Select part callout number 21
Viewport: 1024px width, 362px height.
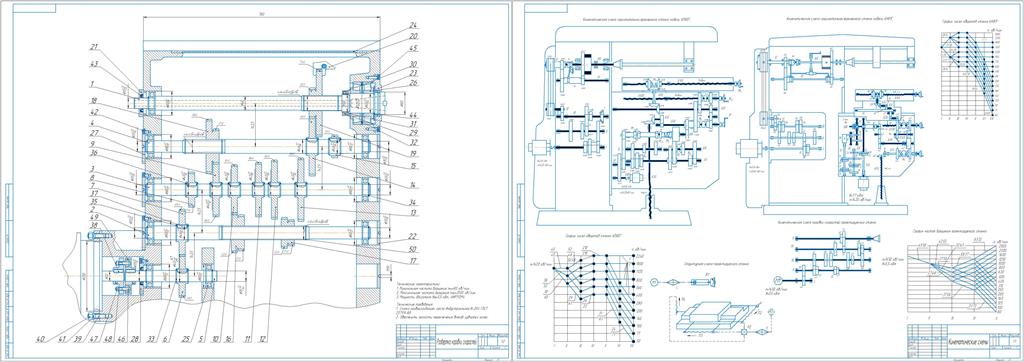(x=95, y=46)
